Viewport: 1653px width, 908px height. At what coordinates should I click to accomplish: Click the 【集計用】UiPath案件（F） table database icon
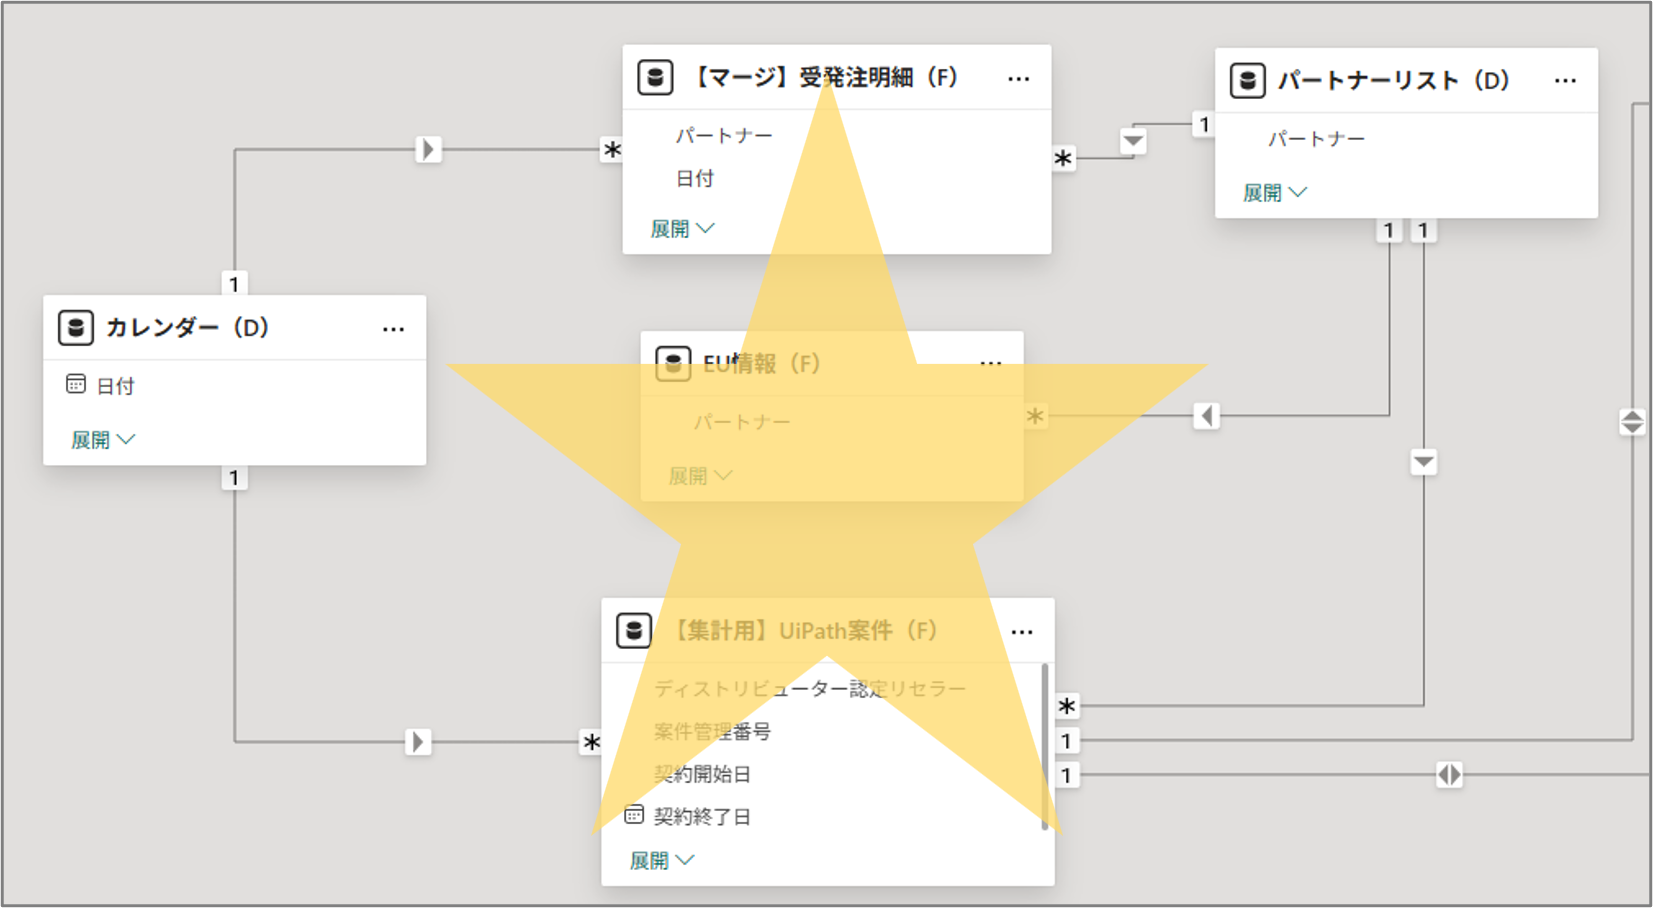[x=634, y=631]
